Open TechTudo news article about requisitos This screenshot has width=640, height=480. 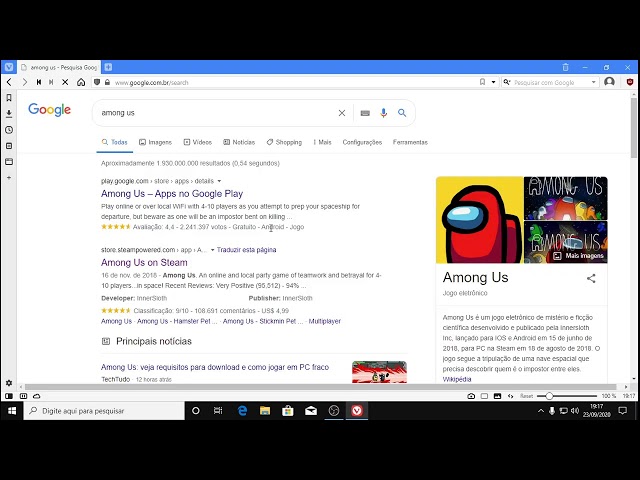pos(215,367)
